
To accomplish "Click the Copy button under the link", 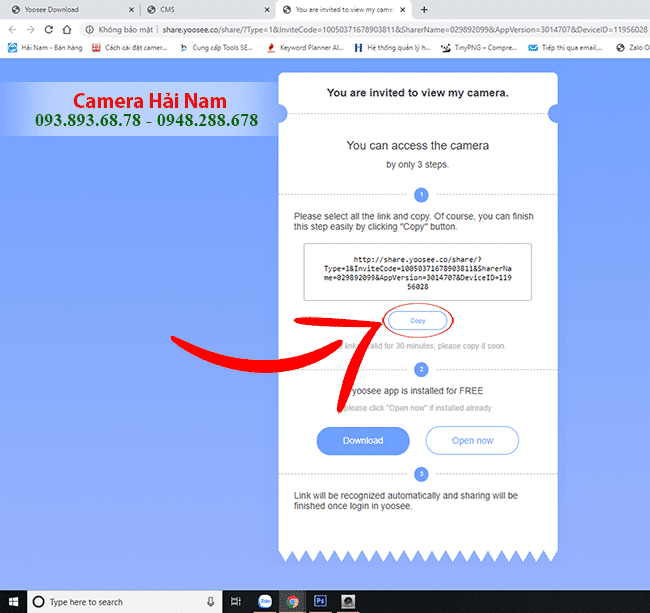I will click(x=417, y=321).
